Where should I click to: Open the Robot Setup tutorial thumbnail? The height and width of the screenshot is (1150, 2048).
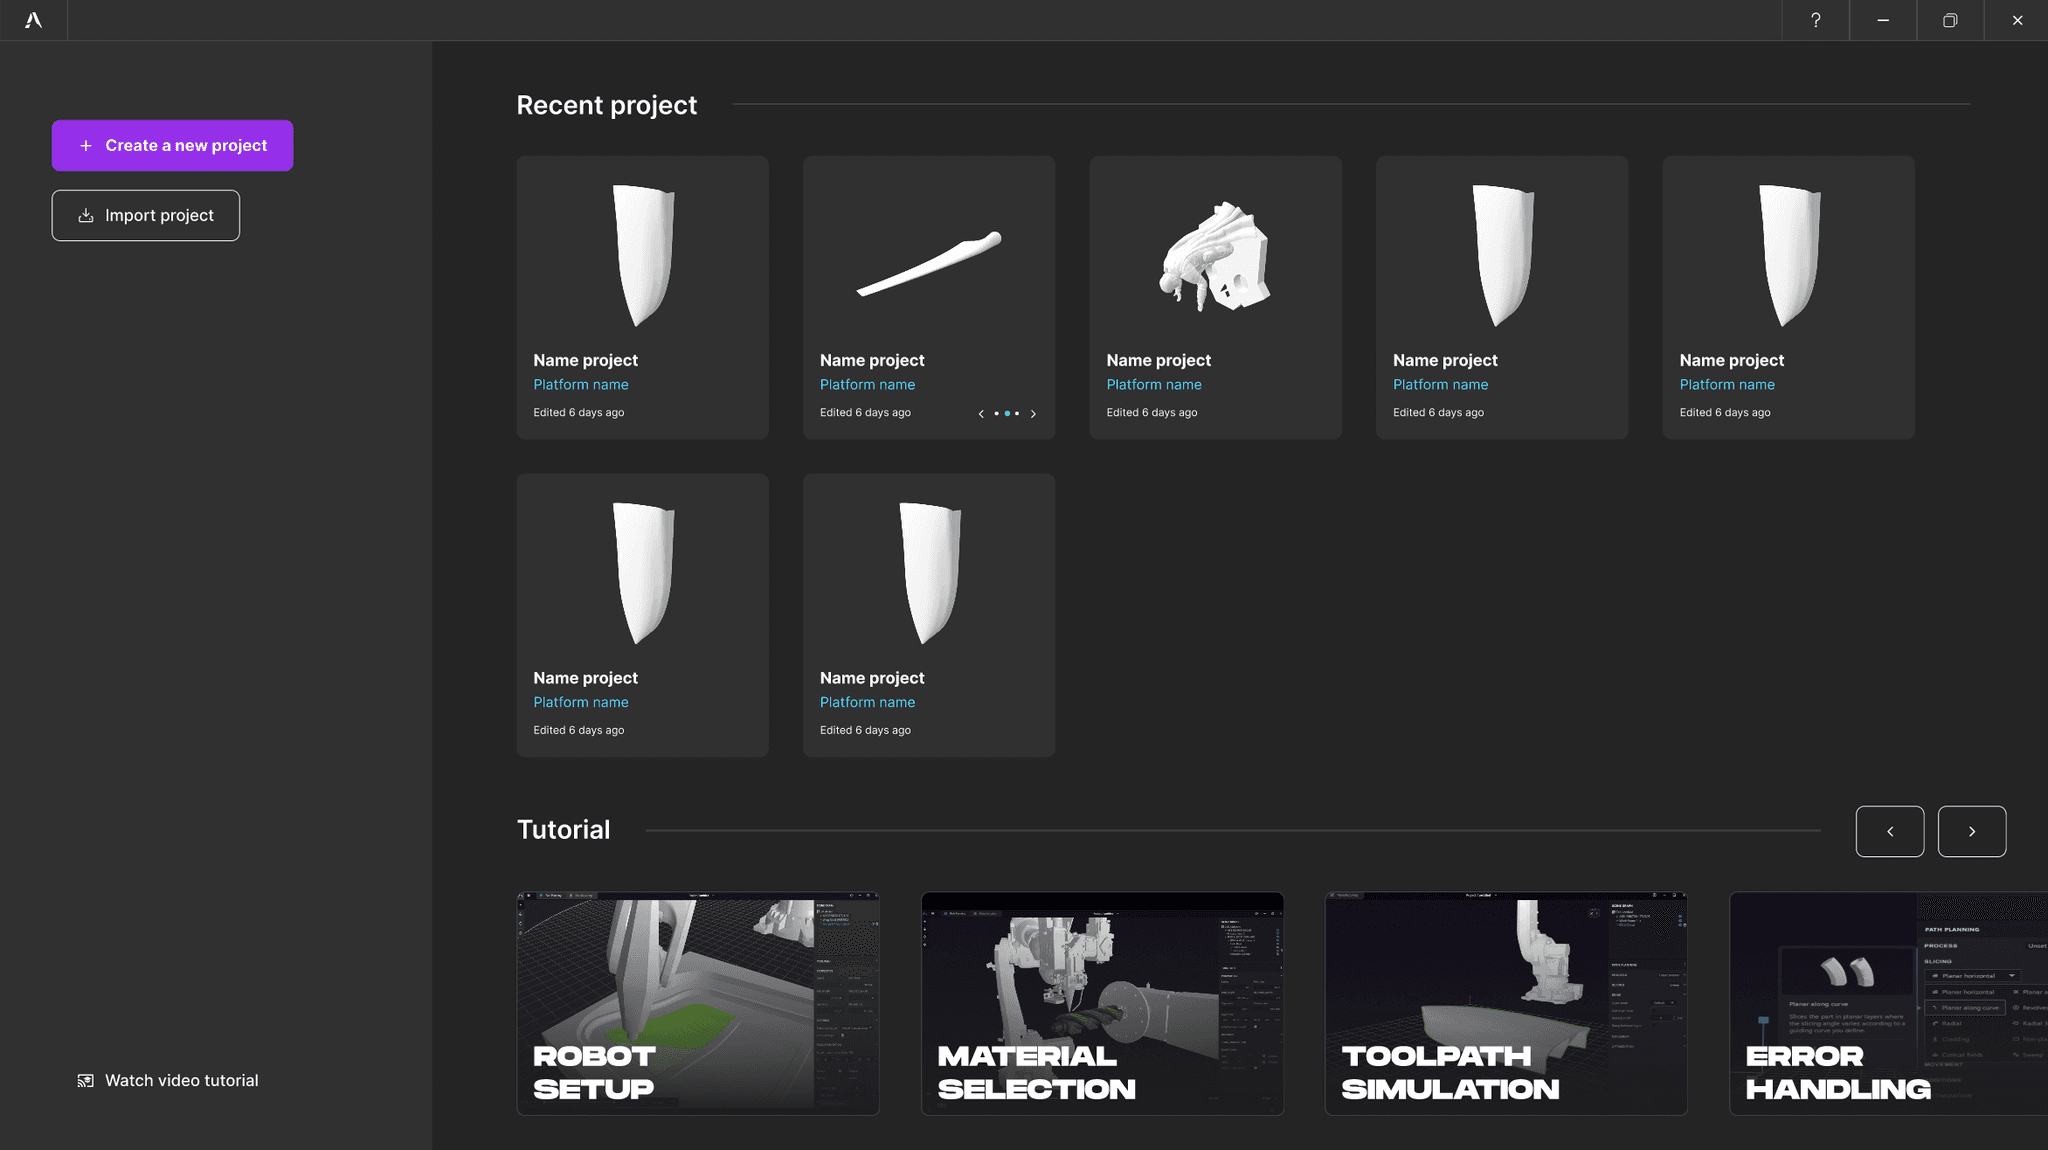click(697, 1003)
